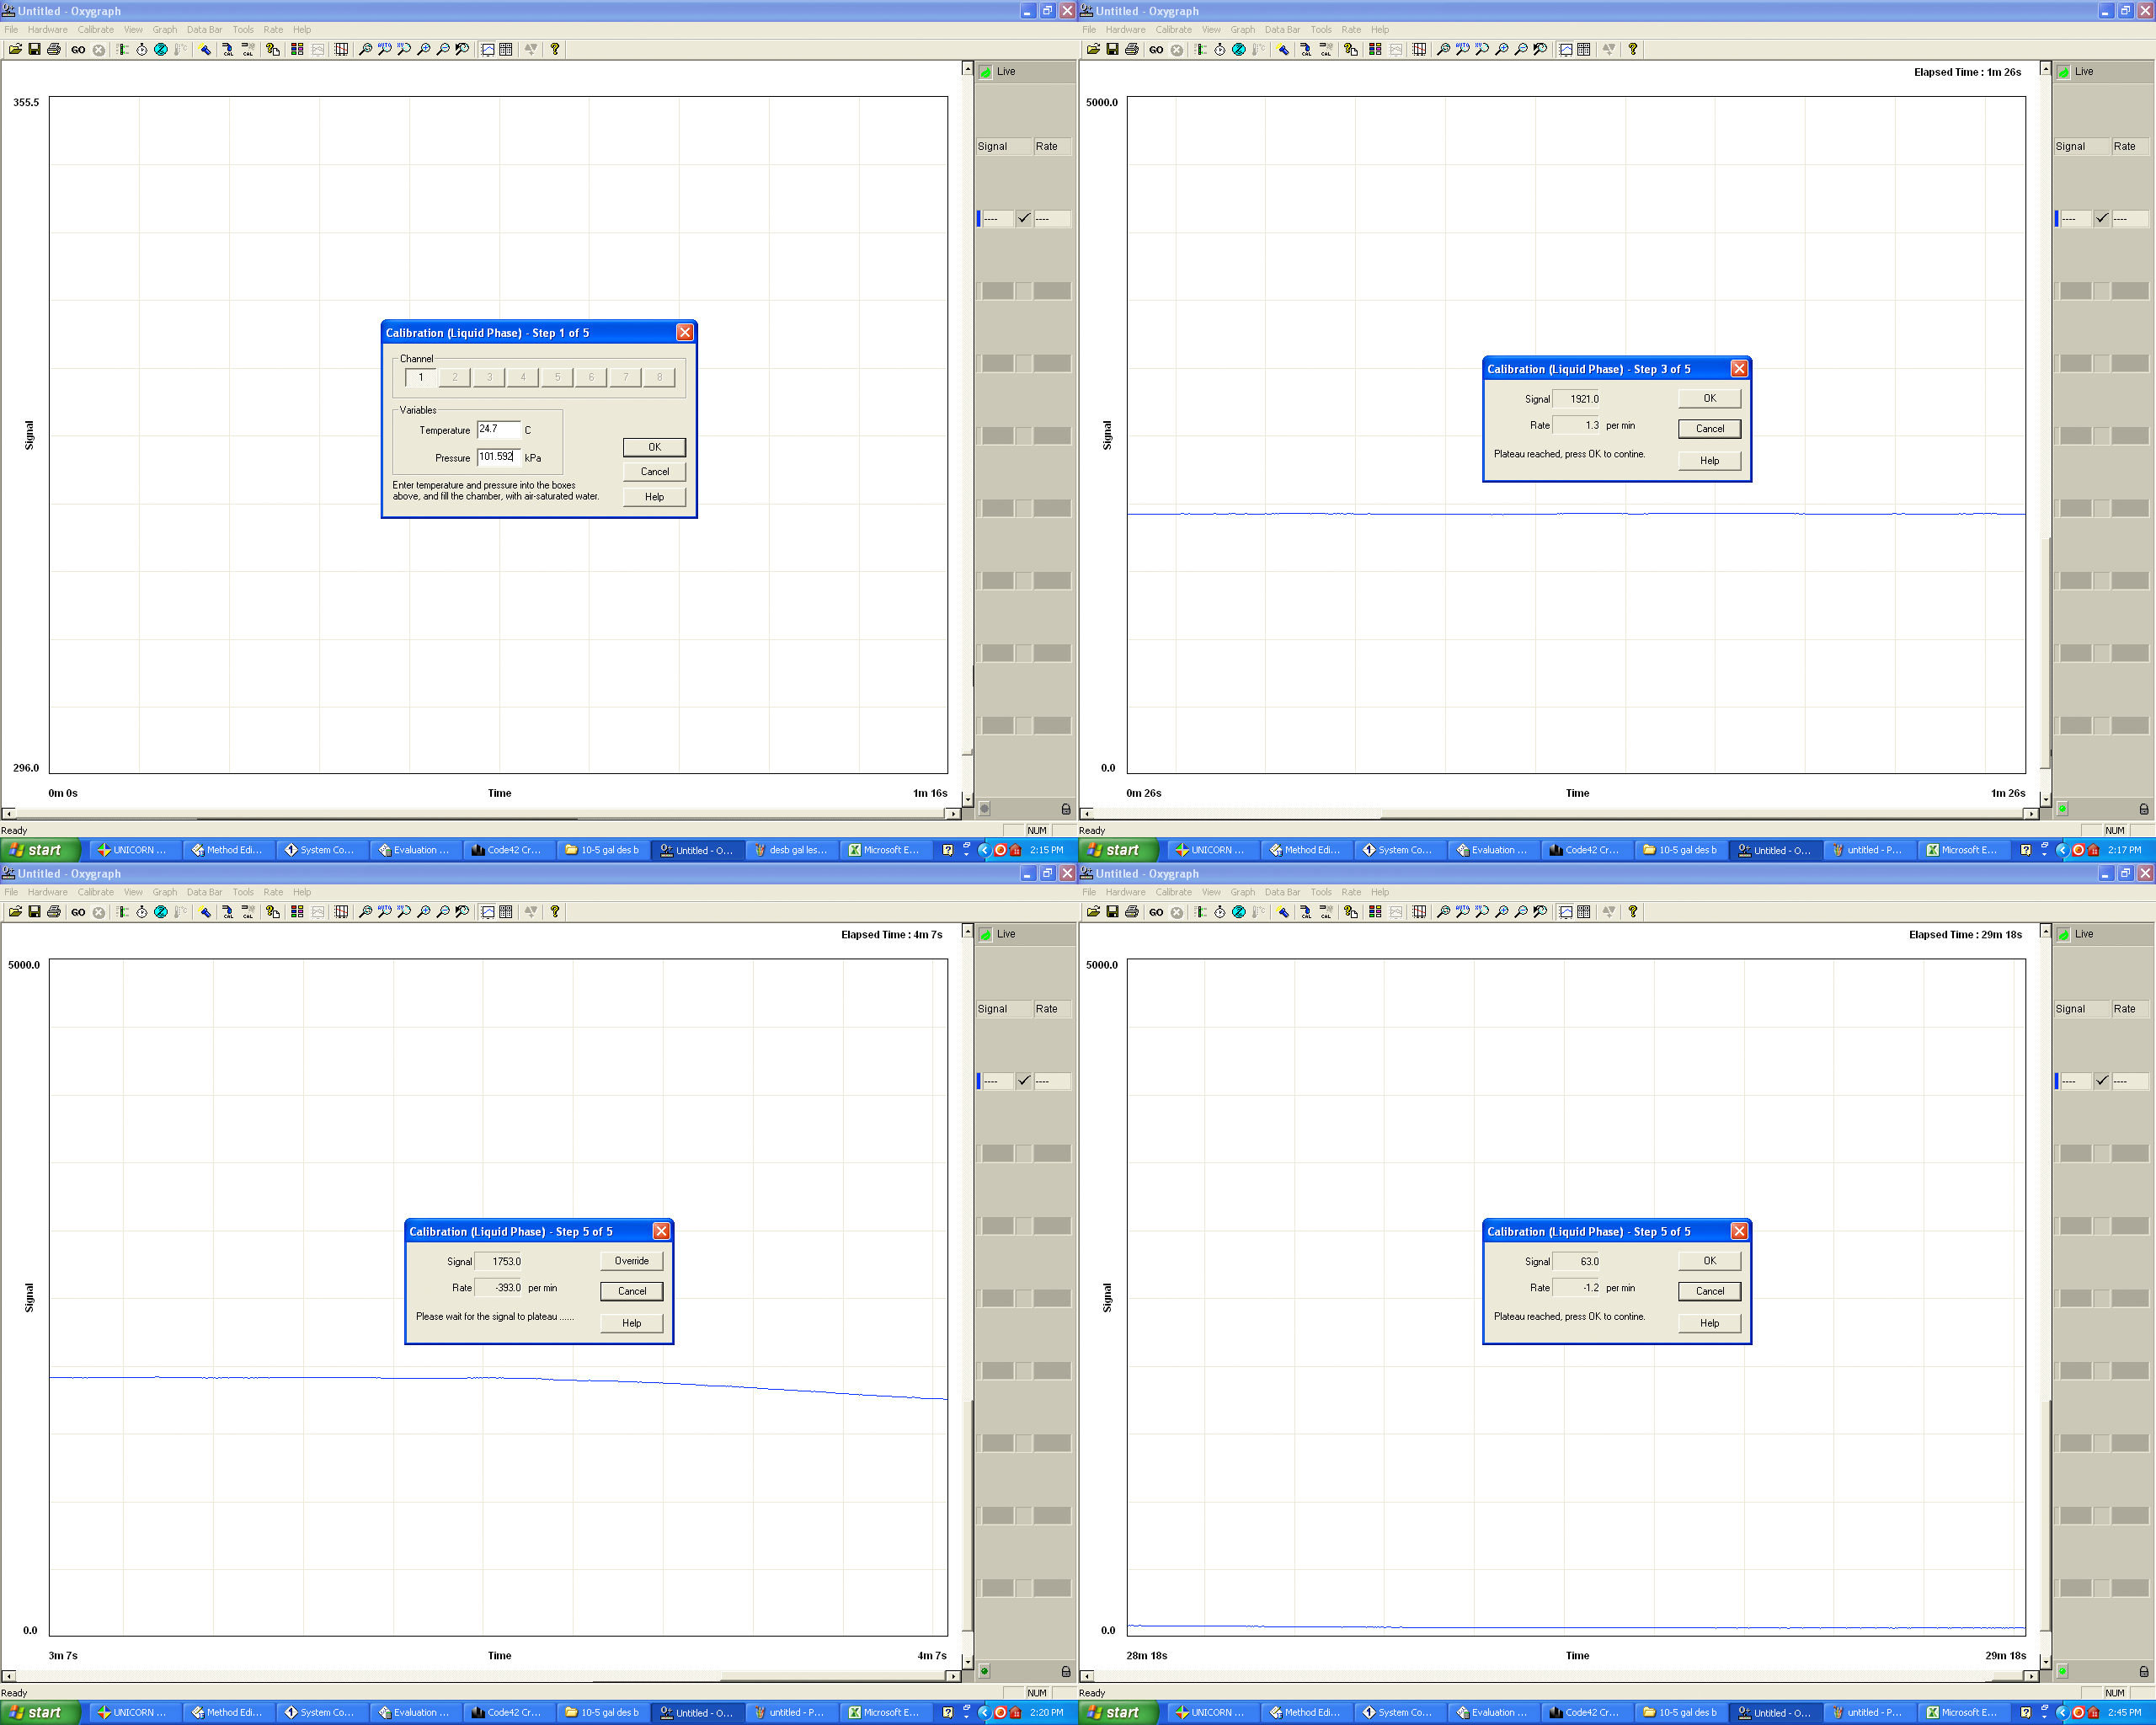Open the Calibrate menu in the Step 3 window
Screen dimensions: 2156x1725
tap(1173, 30)
